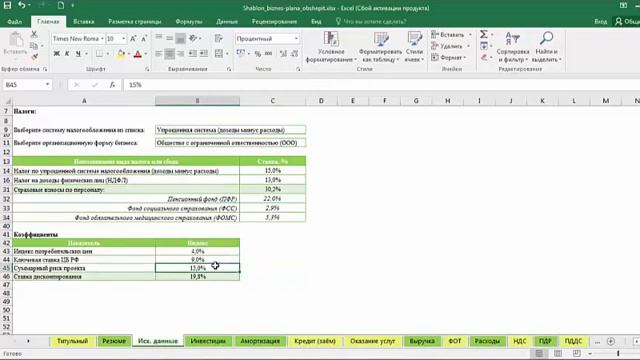The width and height of the screenshot is (640, 360).
Task: Click the Paste (Вставить) clipboard button
Action: 16,44
